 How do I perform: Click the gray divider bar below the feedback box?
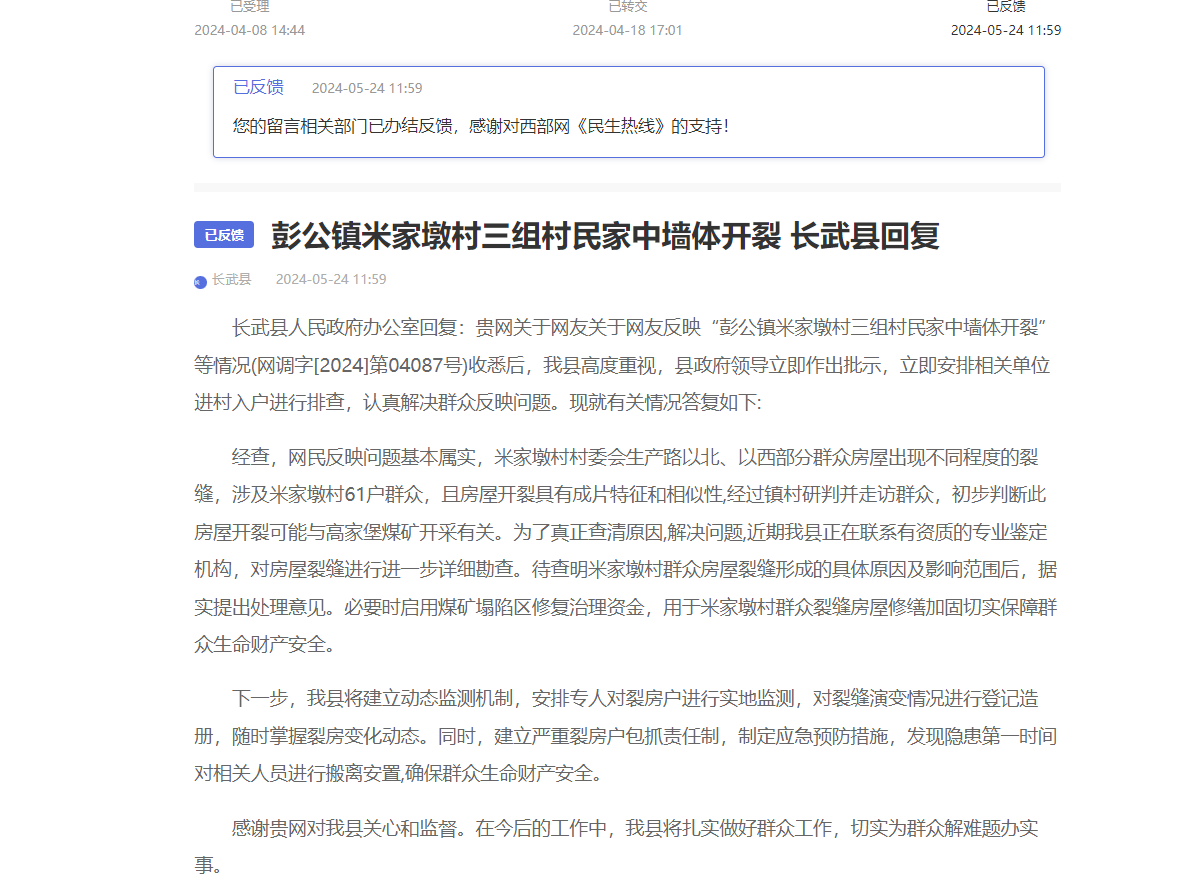(x=627, y=187)
